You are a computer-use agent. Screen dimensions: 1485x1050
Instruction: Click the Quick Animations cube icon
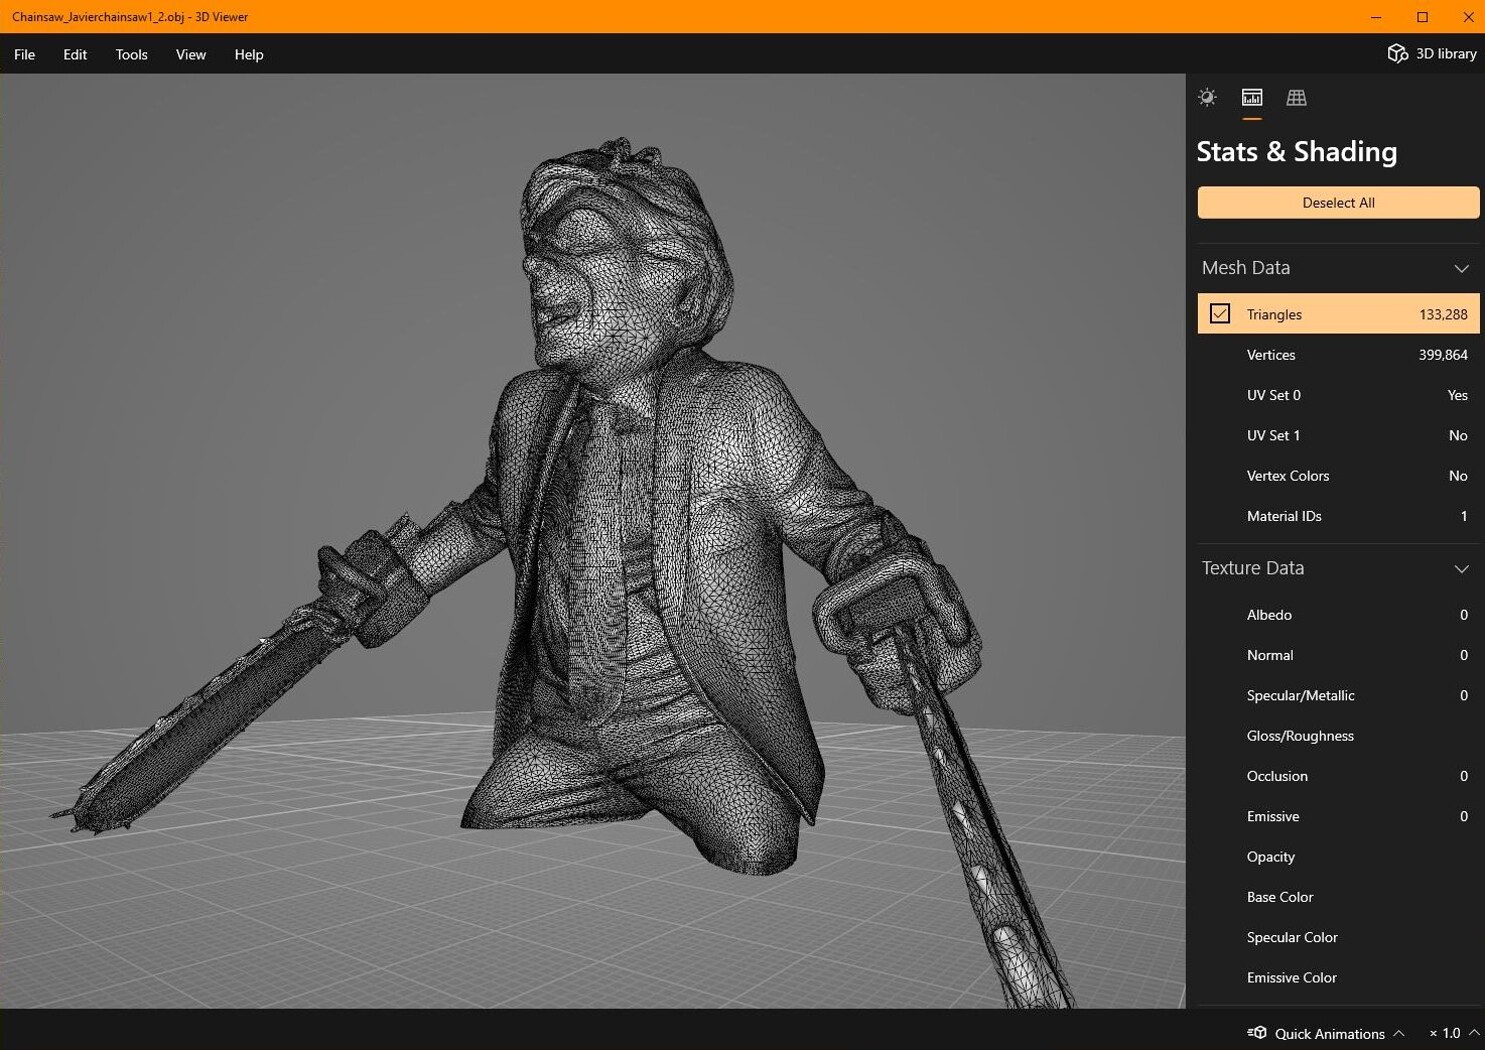(x=1257, y=1033)
